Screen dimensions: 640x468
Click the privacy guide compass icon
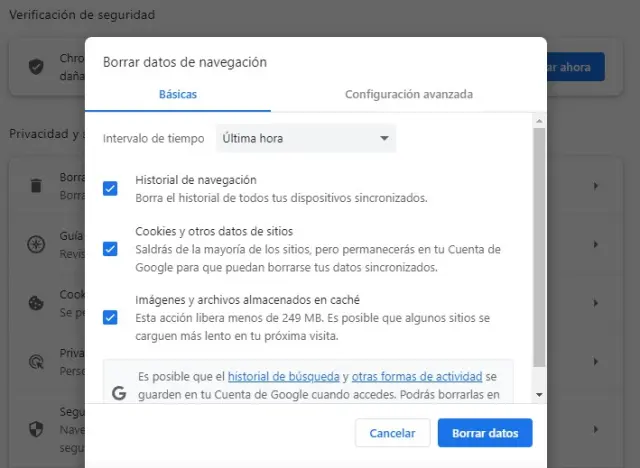(x=36, y=243)
